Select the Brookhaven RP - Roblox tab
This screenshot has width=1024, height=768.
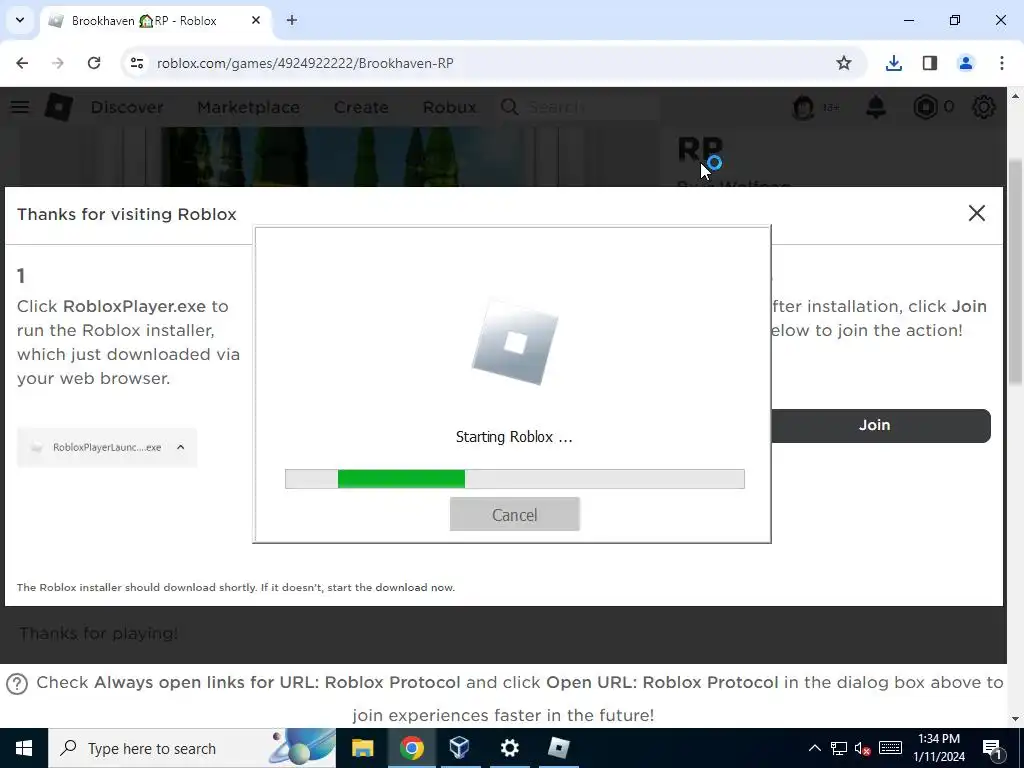coord(155,21)
